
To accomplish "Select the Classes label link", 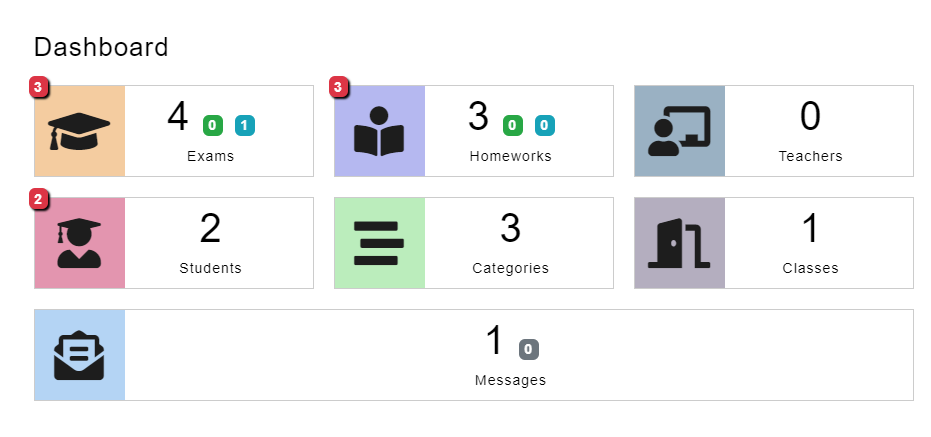I will [x=810, y=268].
